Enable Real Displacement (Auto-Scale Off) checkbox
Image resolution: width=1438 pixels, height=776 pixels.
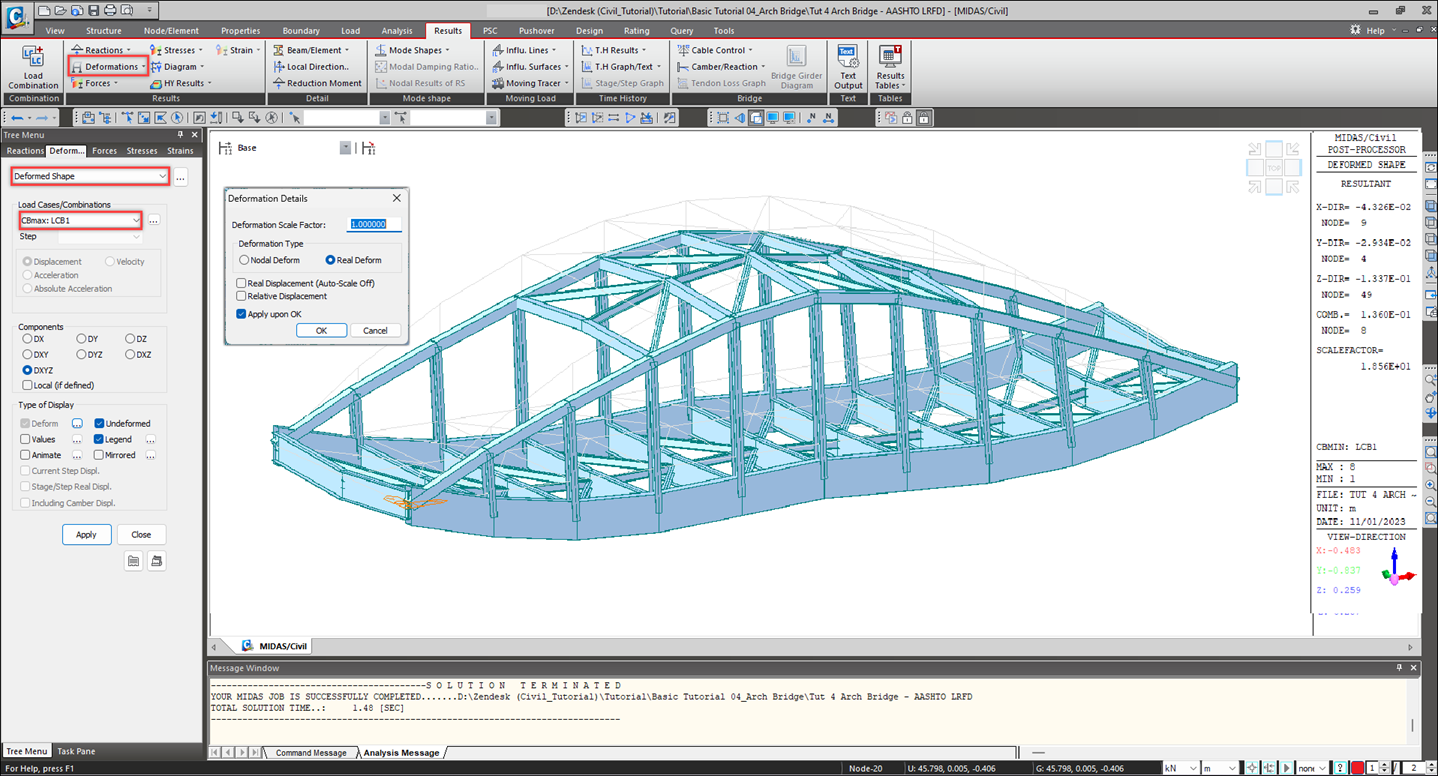point(241,283)
